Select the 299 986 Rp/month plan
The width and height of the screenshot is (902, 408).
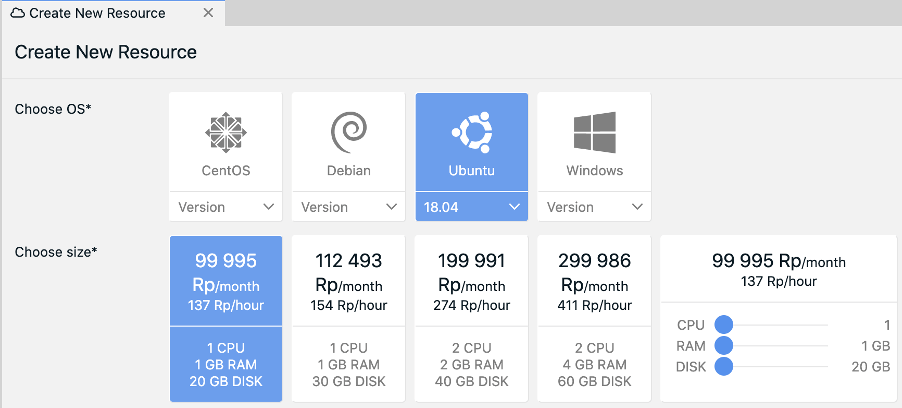tap(594, 318)
